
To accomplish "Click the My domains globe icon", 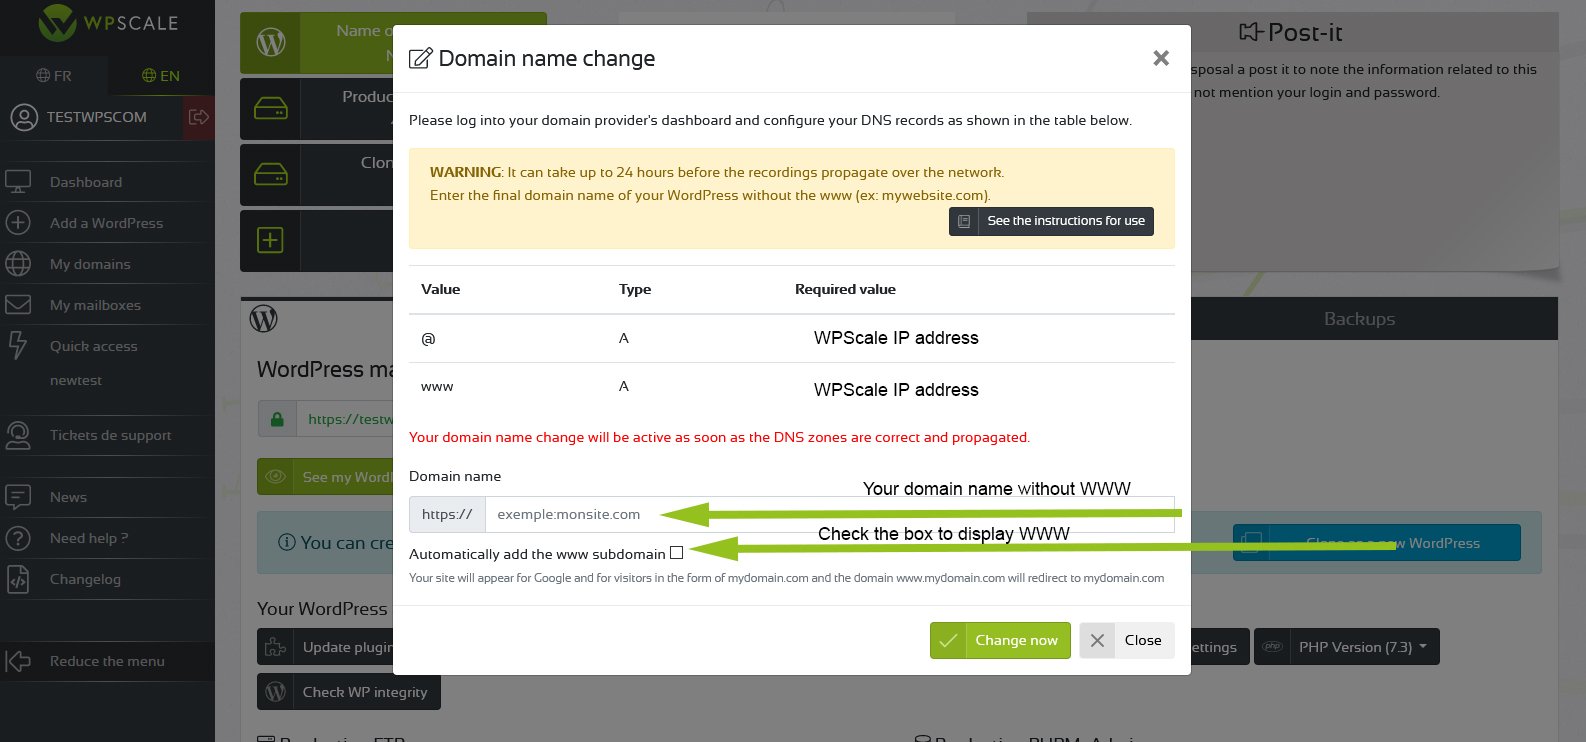I will (x=18, y=264).
